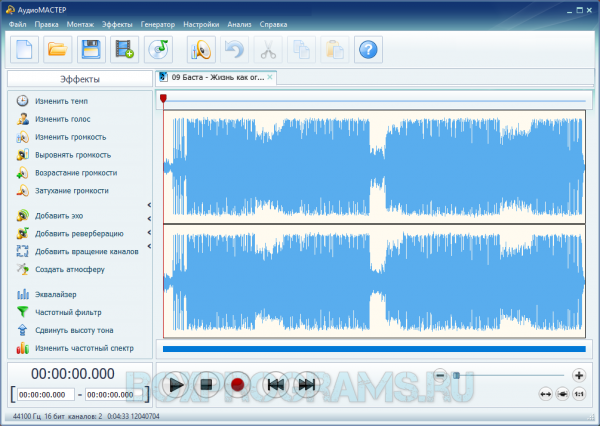Click the palm icon beside Создать атмосферу
This screenshot has width=600, height=426.
pyautogui.click(x=23, y=269)
